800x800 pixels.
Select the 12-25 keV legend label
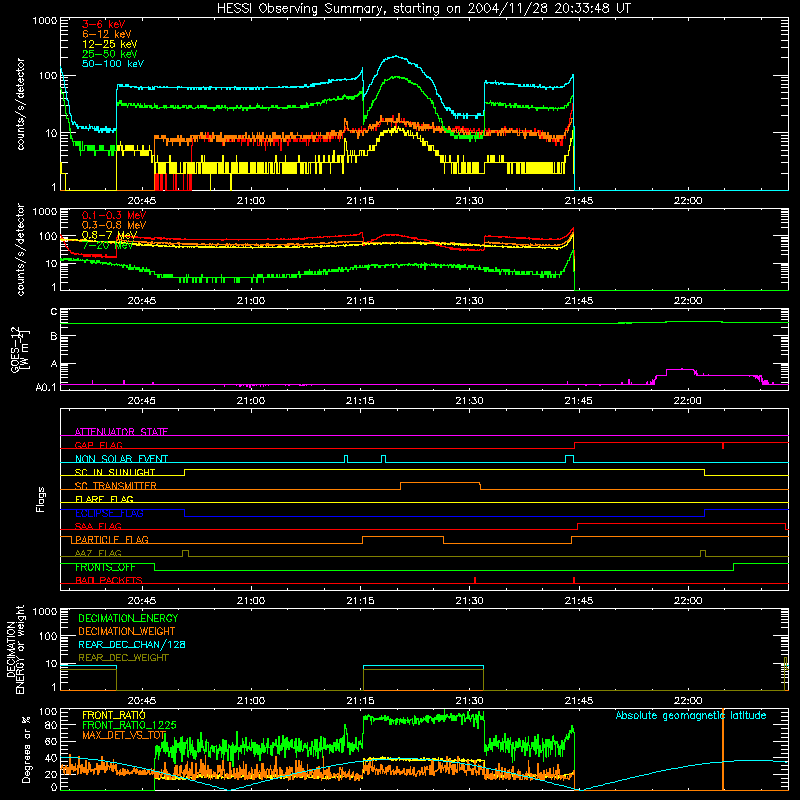pyautogui.click(x=110, y=44)
